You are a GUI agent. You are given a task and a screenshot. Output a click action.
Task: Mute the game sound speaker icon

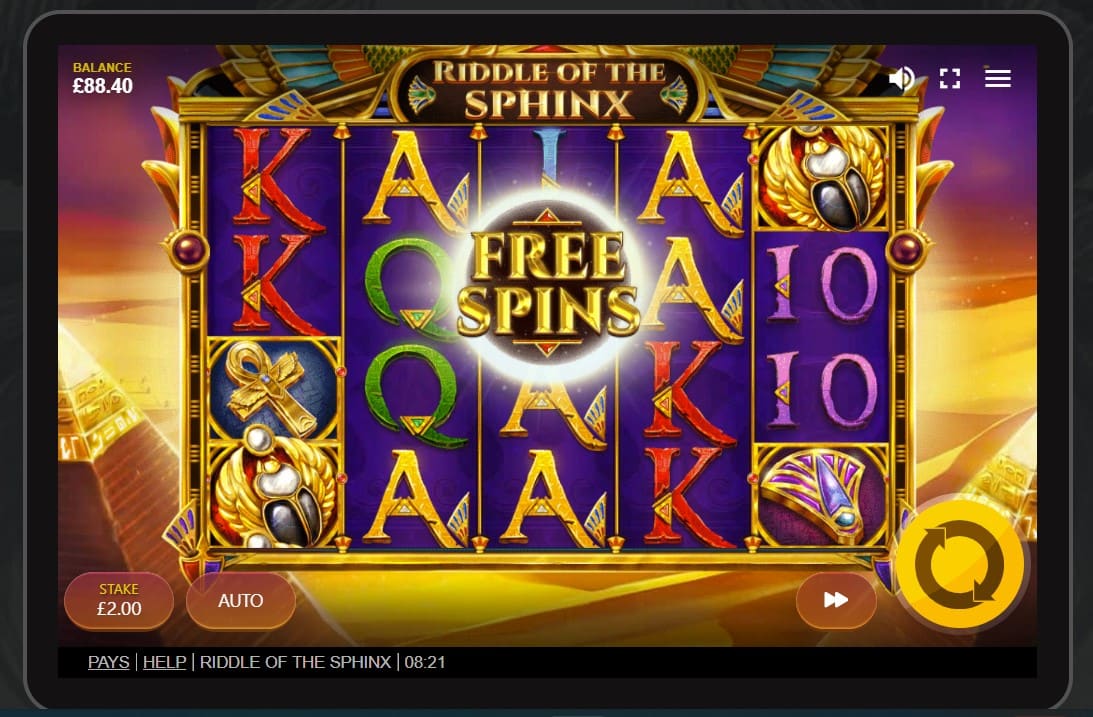[901, 79]
